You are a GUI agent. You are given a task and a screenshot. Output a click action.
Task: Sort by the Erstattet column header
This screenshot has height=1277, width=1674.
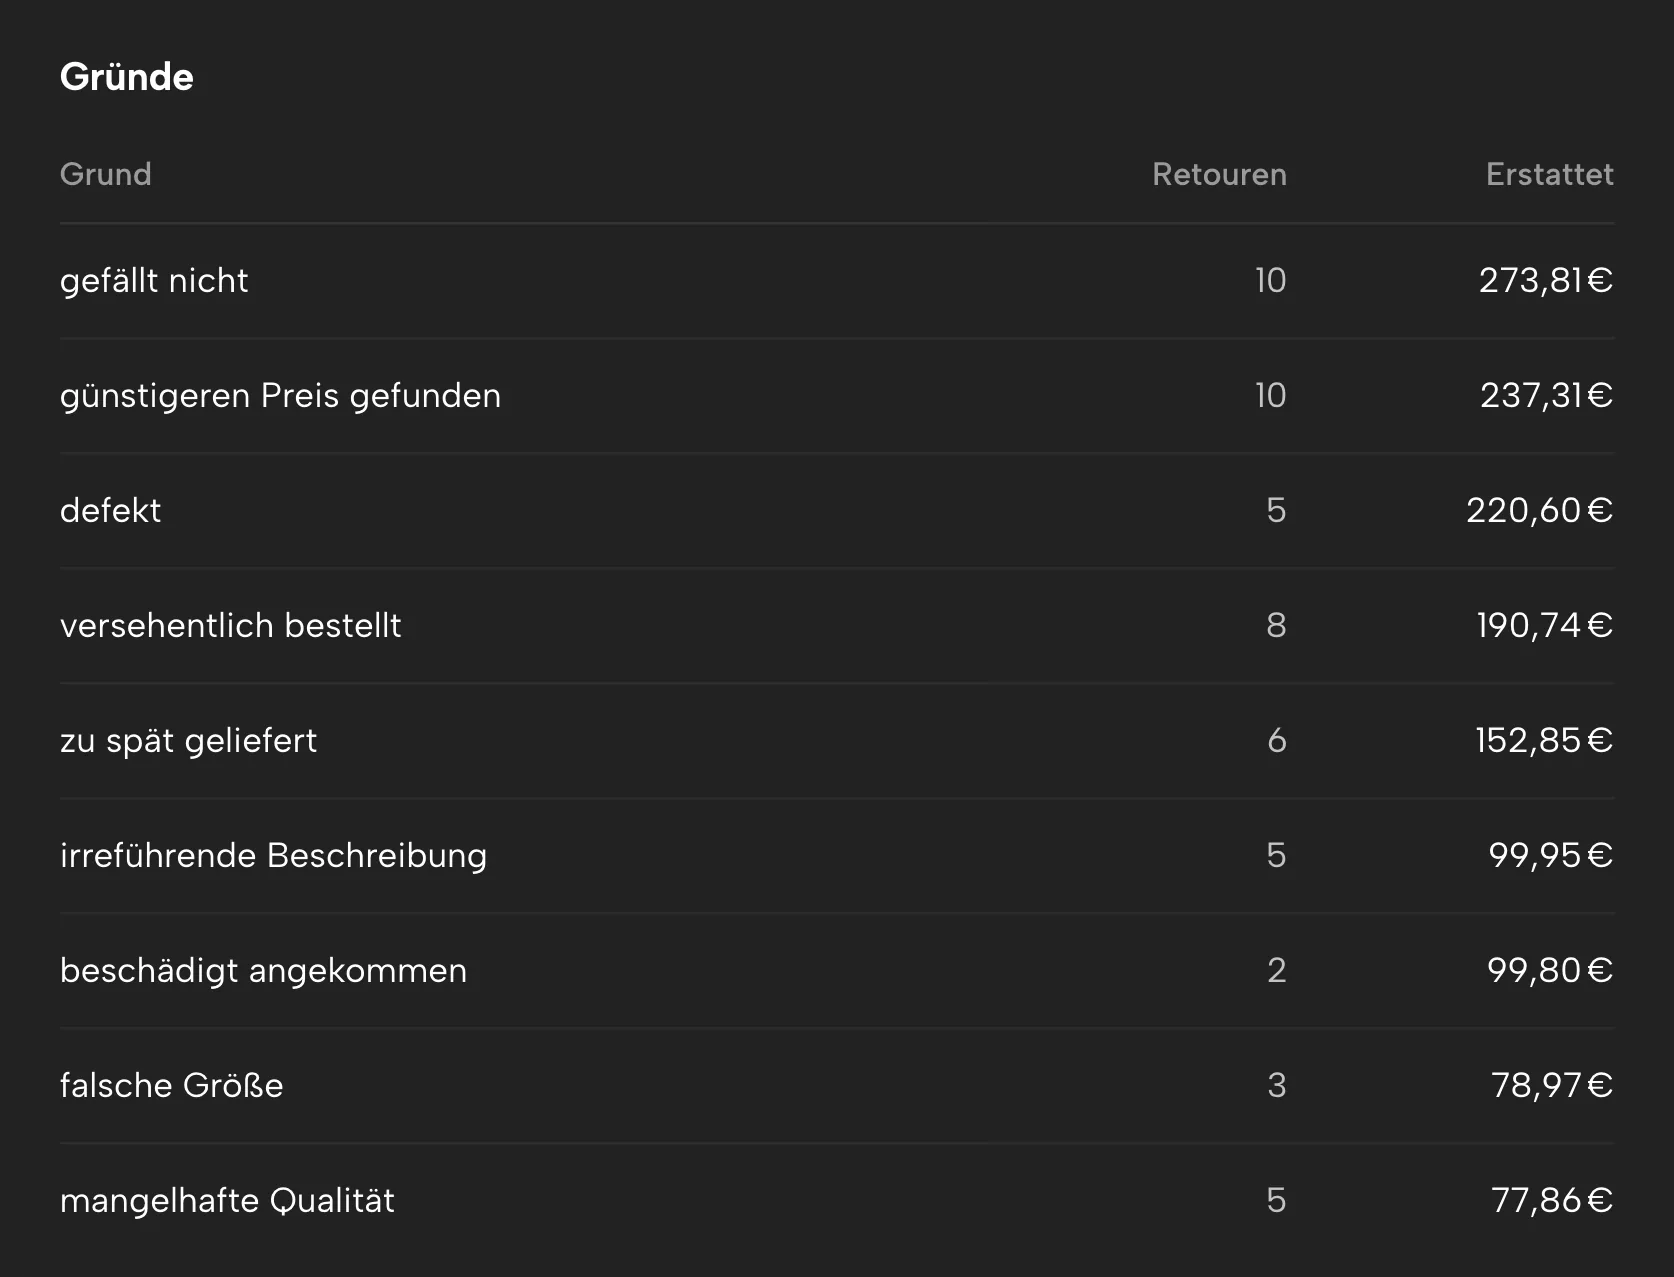(1549, 174)
